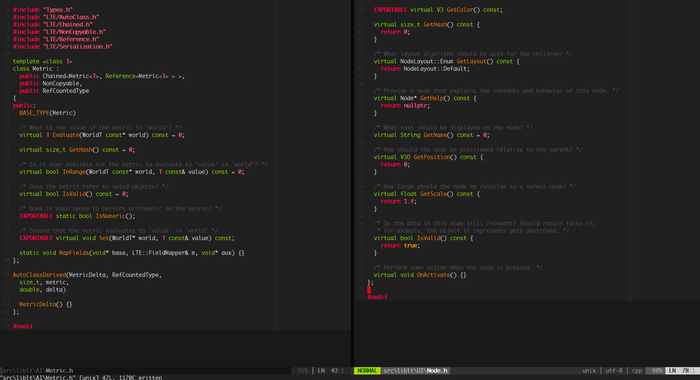Click the unix file format indicator
Screen dimensions: 700x380
pyautogui.click(x=589, y=371)
